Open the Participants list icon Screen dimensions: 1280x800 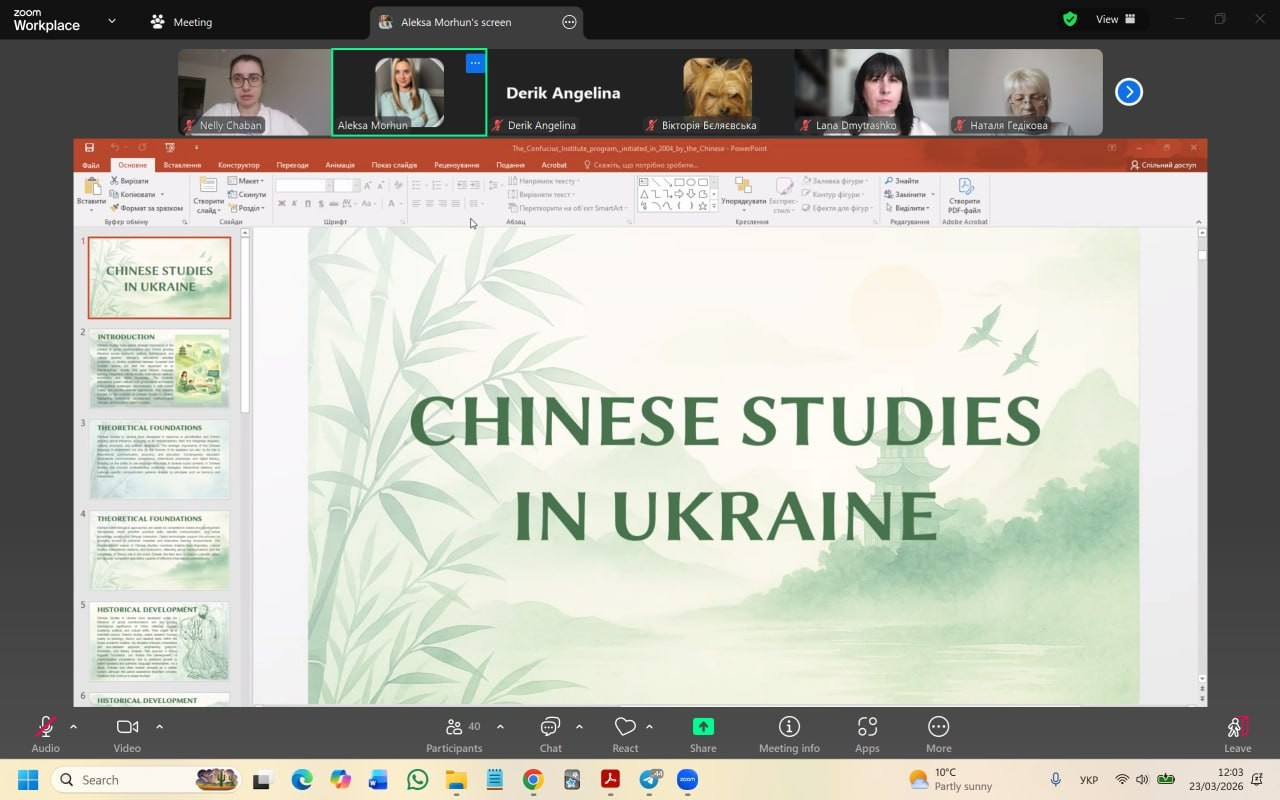pyautogui.click(x=454, y=727)
